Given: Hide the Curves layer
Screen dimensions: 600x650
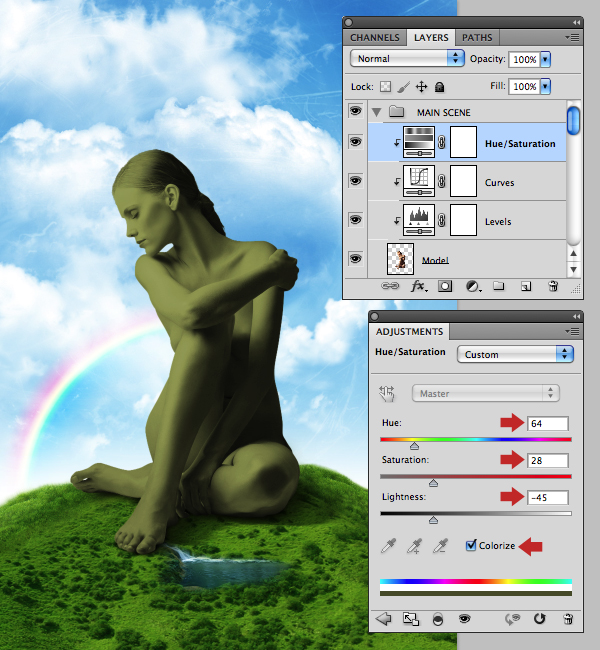Looking at the screenshot, I should 355,181.
